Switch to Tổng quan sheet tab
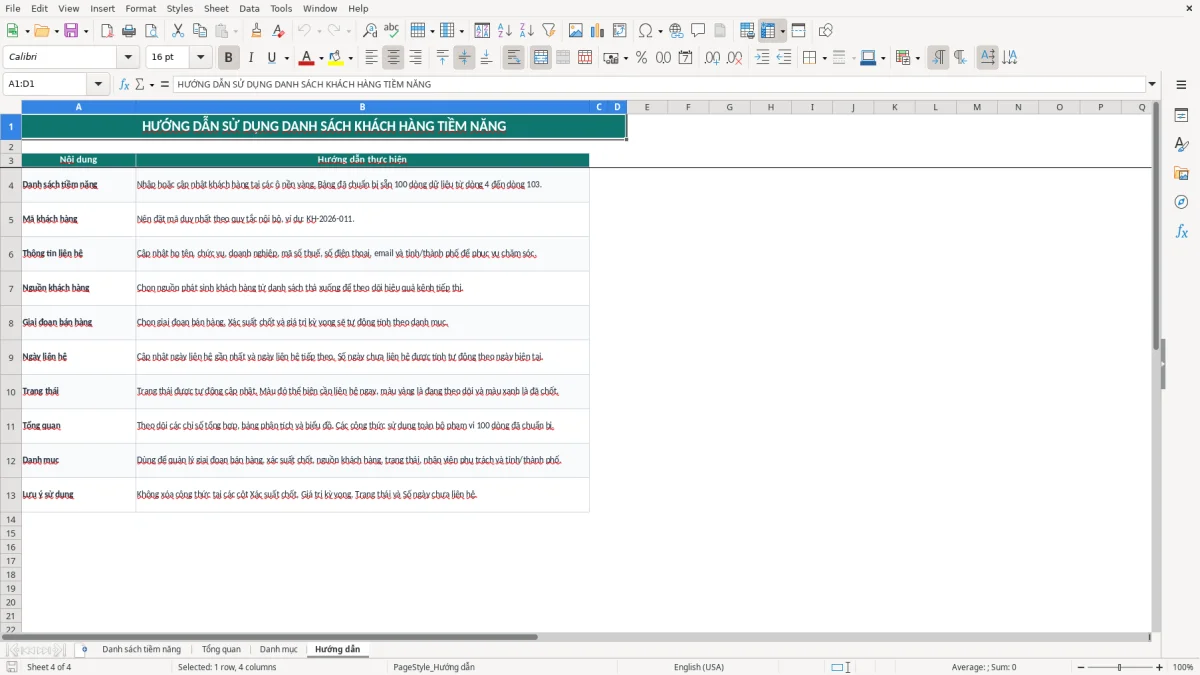This screenshot has width=1200, height=675. [221, 650]
